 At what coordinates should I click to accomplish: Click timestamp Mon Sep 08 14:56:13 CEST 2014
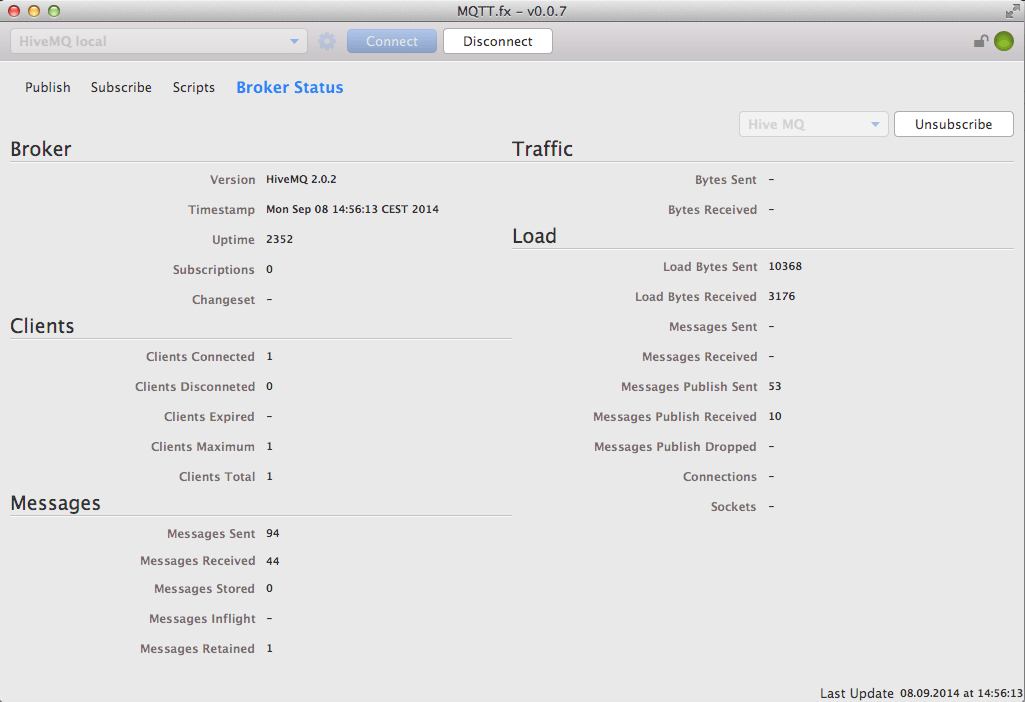tap(352, 209)
